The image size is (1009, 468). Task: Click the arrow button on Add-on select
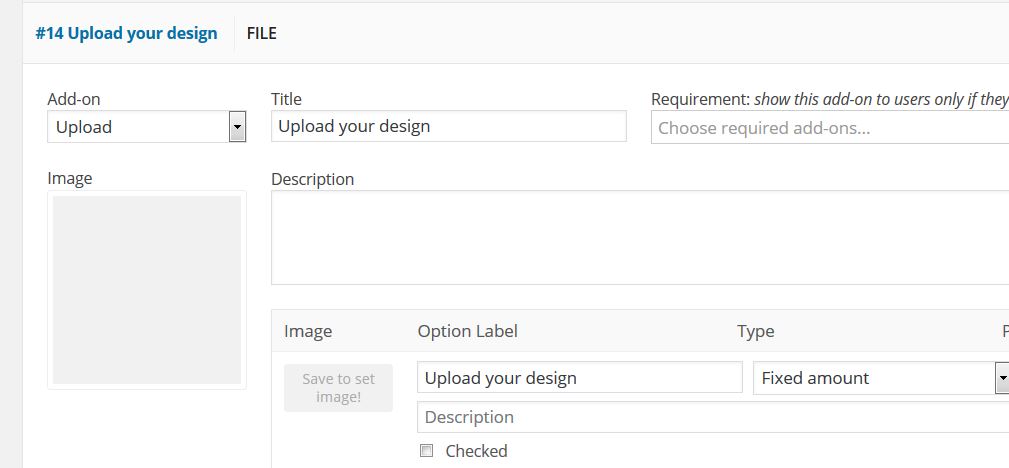[x=237, y=127]
